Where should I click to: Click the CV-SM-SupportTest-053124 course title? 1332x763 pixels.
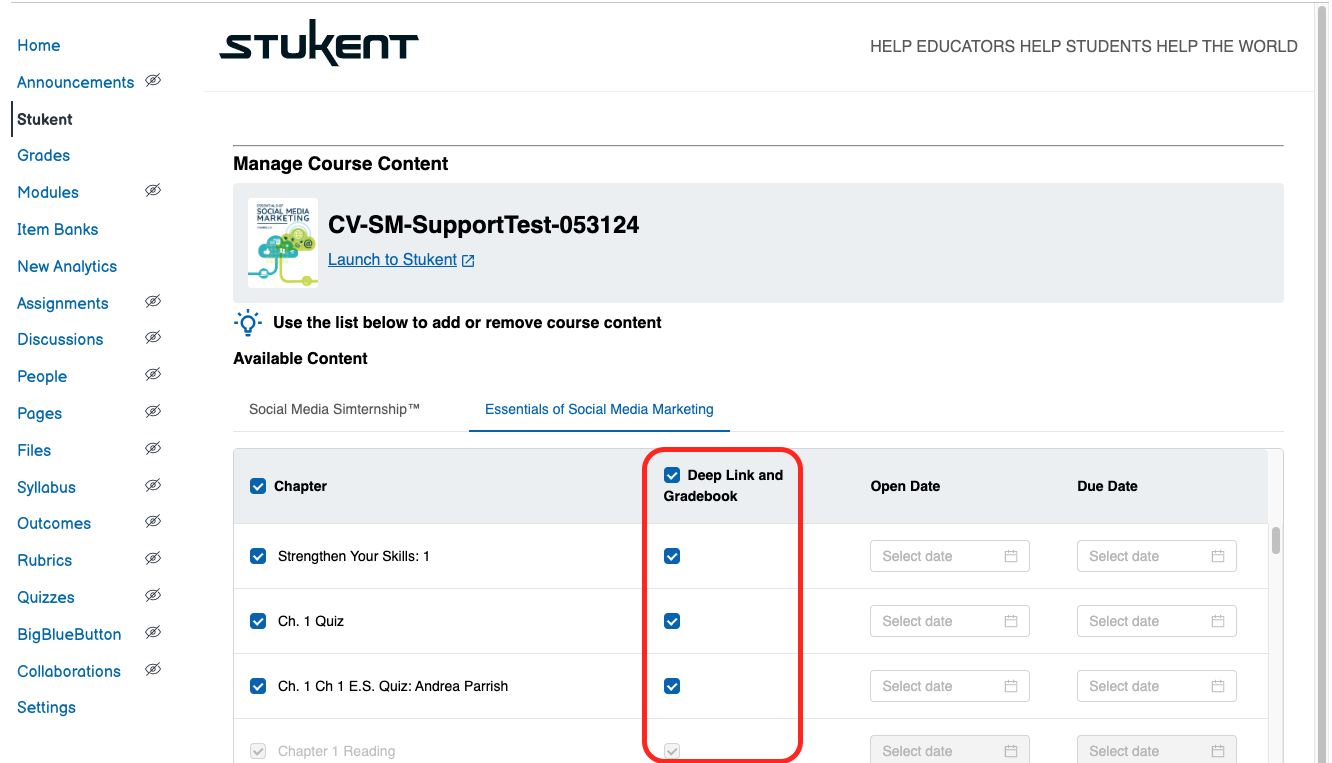(x=483, y=225)
